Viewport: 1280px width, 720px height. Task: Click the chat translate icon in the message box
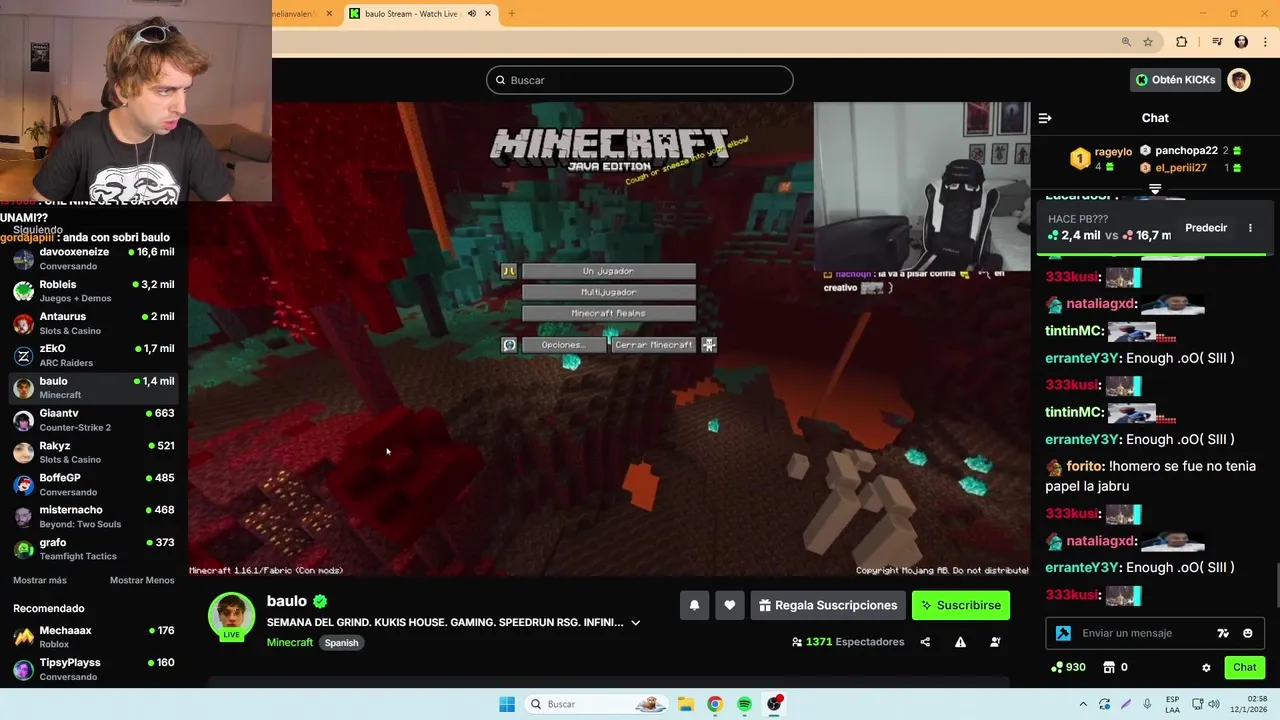click(1222, 633)
